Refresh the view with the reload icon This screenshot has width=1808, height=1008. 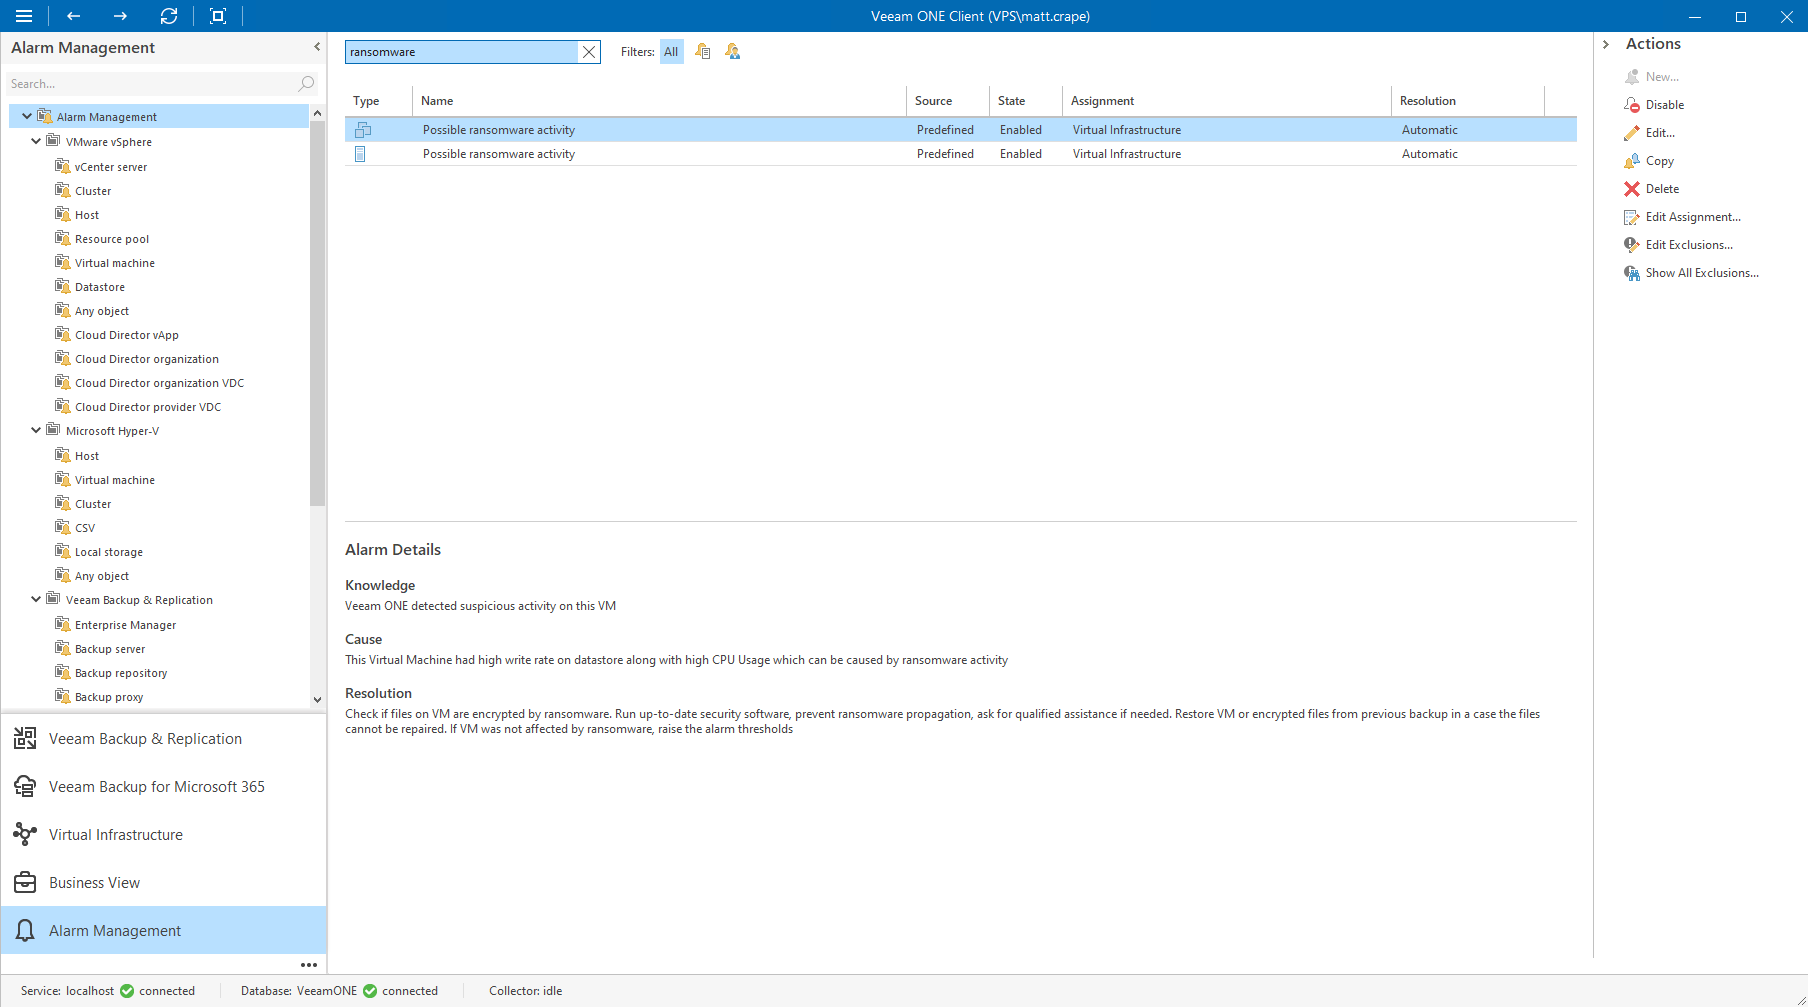(169, 16)
